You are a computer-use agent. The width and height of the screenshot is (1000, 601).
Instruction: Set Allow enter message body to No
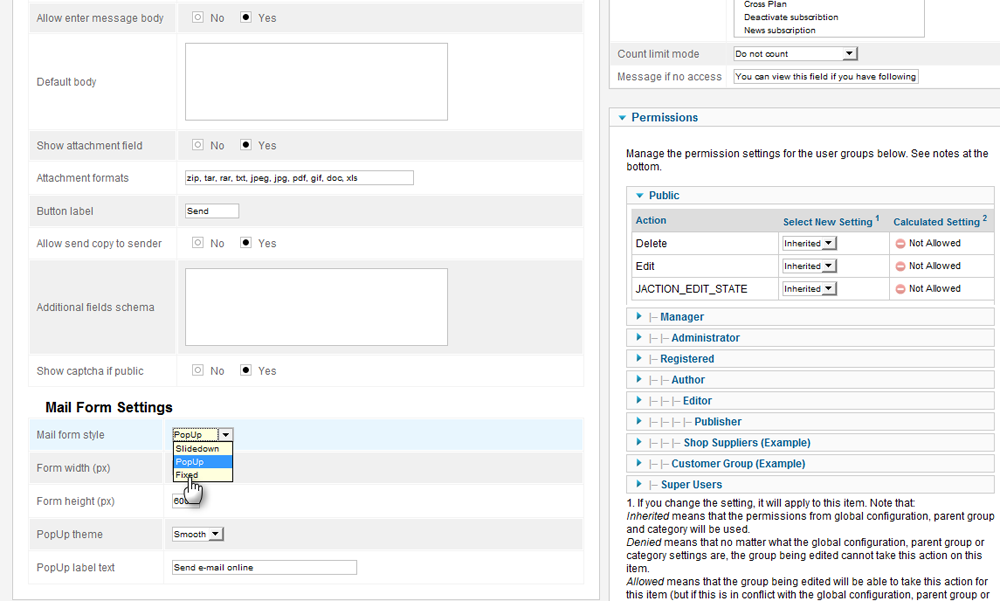tap(198, 18)
